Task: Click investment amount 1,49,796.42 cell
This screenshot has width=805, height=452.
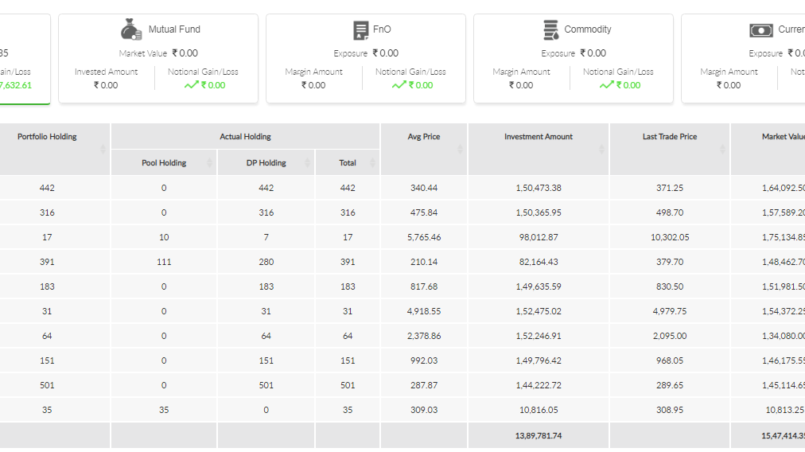Action: tap(539, 361)
